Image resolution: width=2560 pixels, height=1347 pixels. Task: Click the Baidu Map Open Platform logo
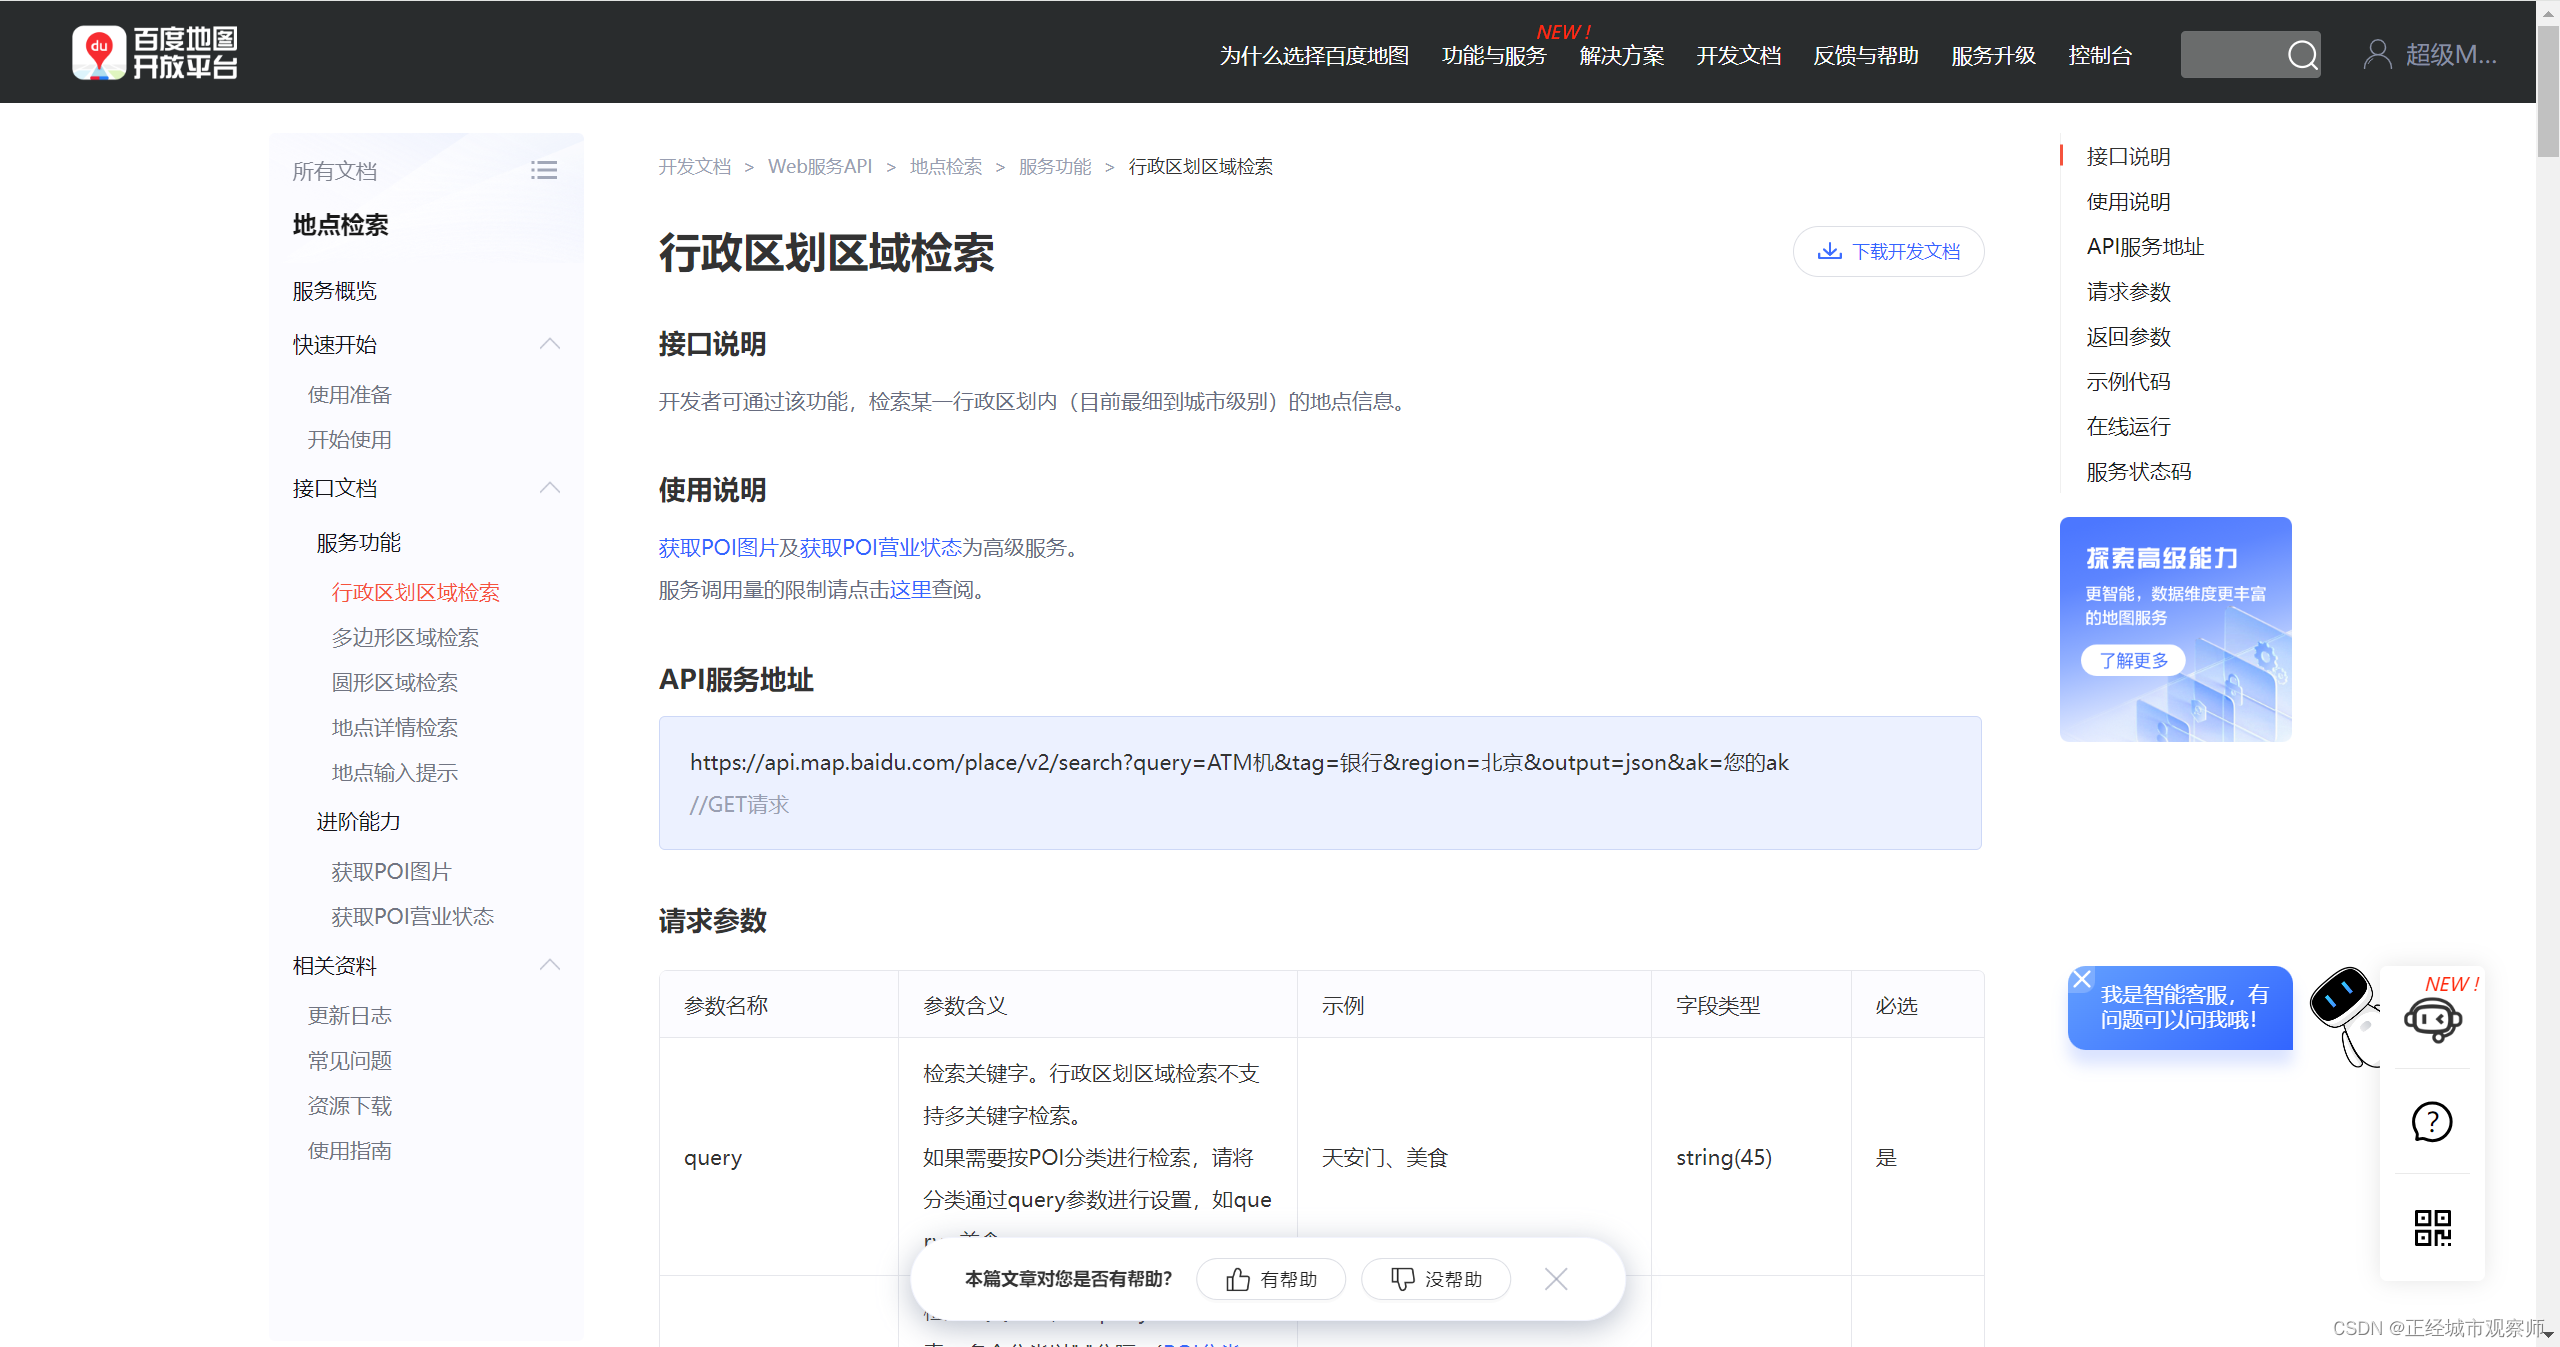pyautogui.click(x=155, y=53)
